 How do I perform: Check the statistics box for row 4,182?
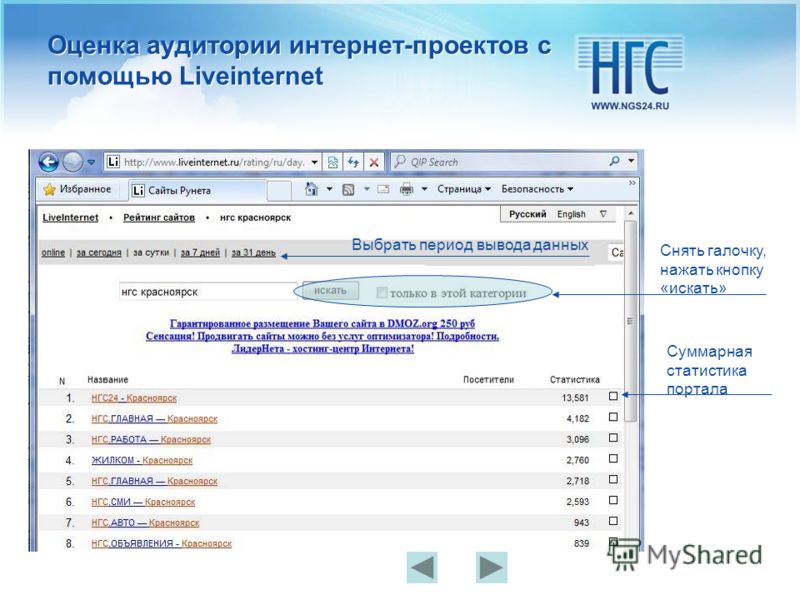(x=613, y=417)
